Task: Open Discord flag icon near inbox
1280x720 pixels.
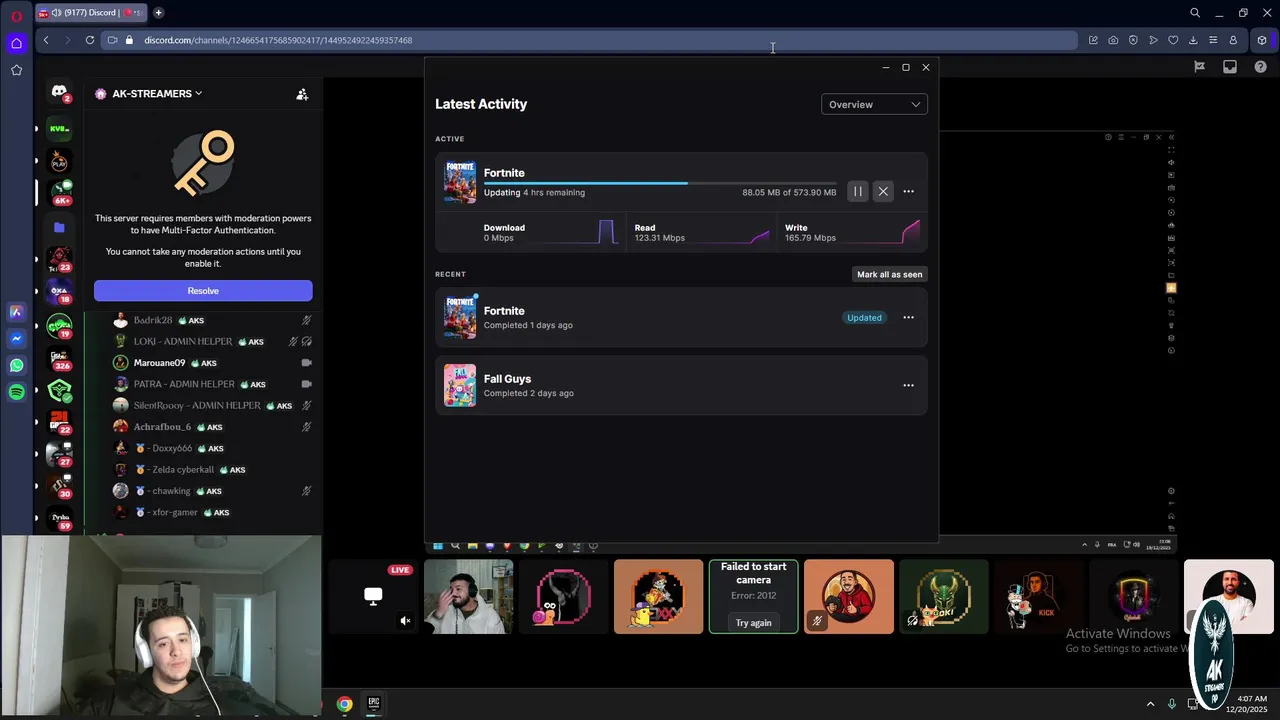Action: click(1199, 67)
